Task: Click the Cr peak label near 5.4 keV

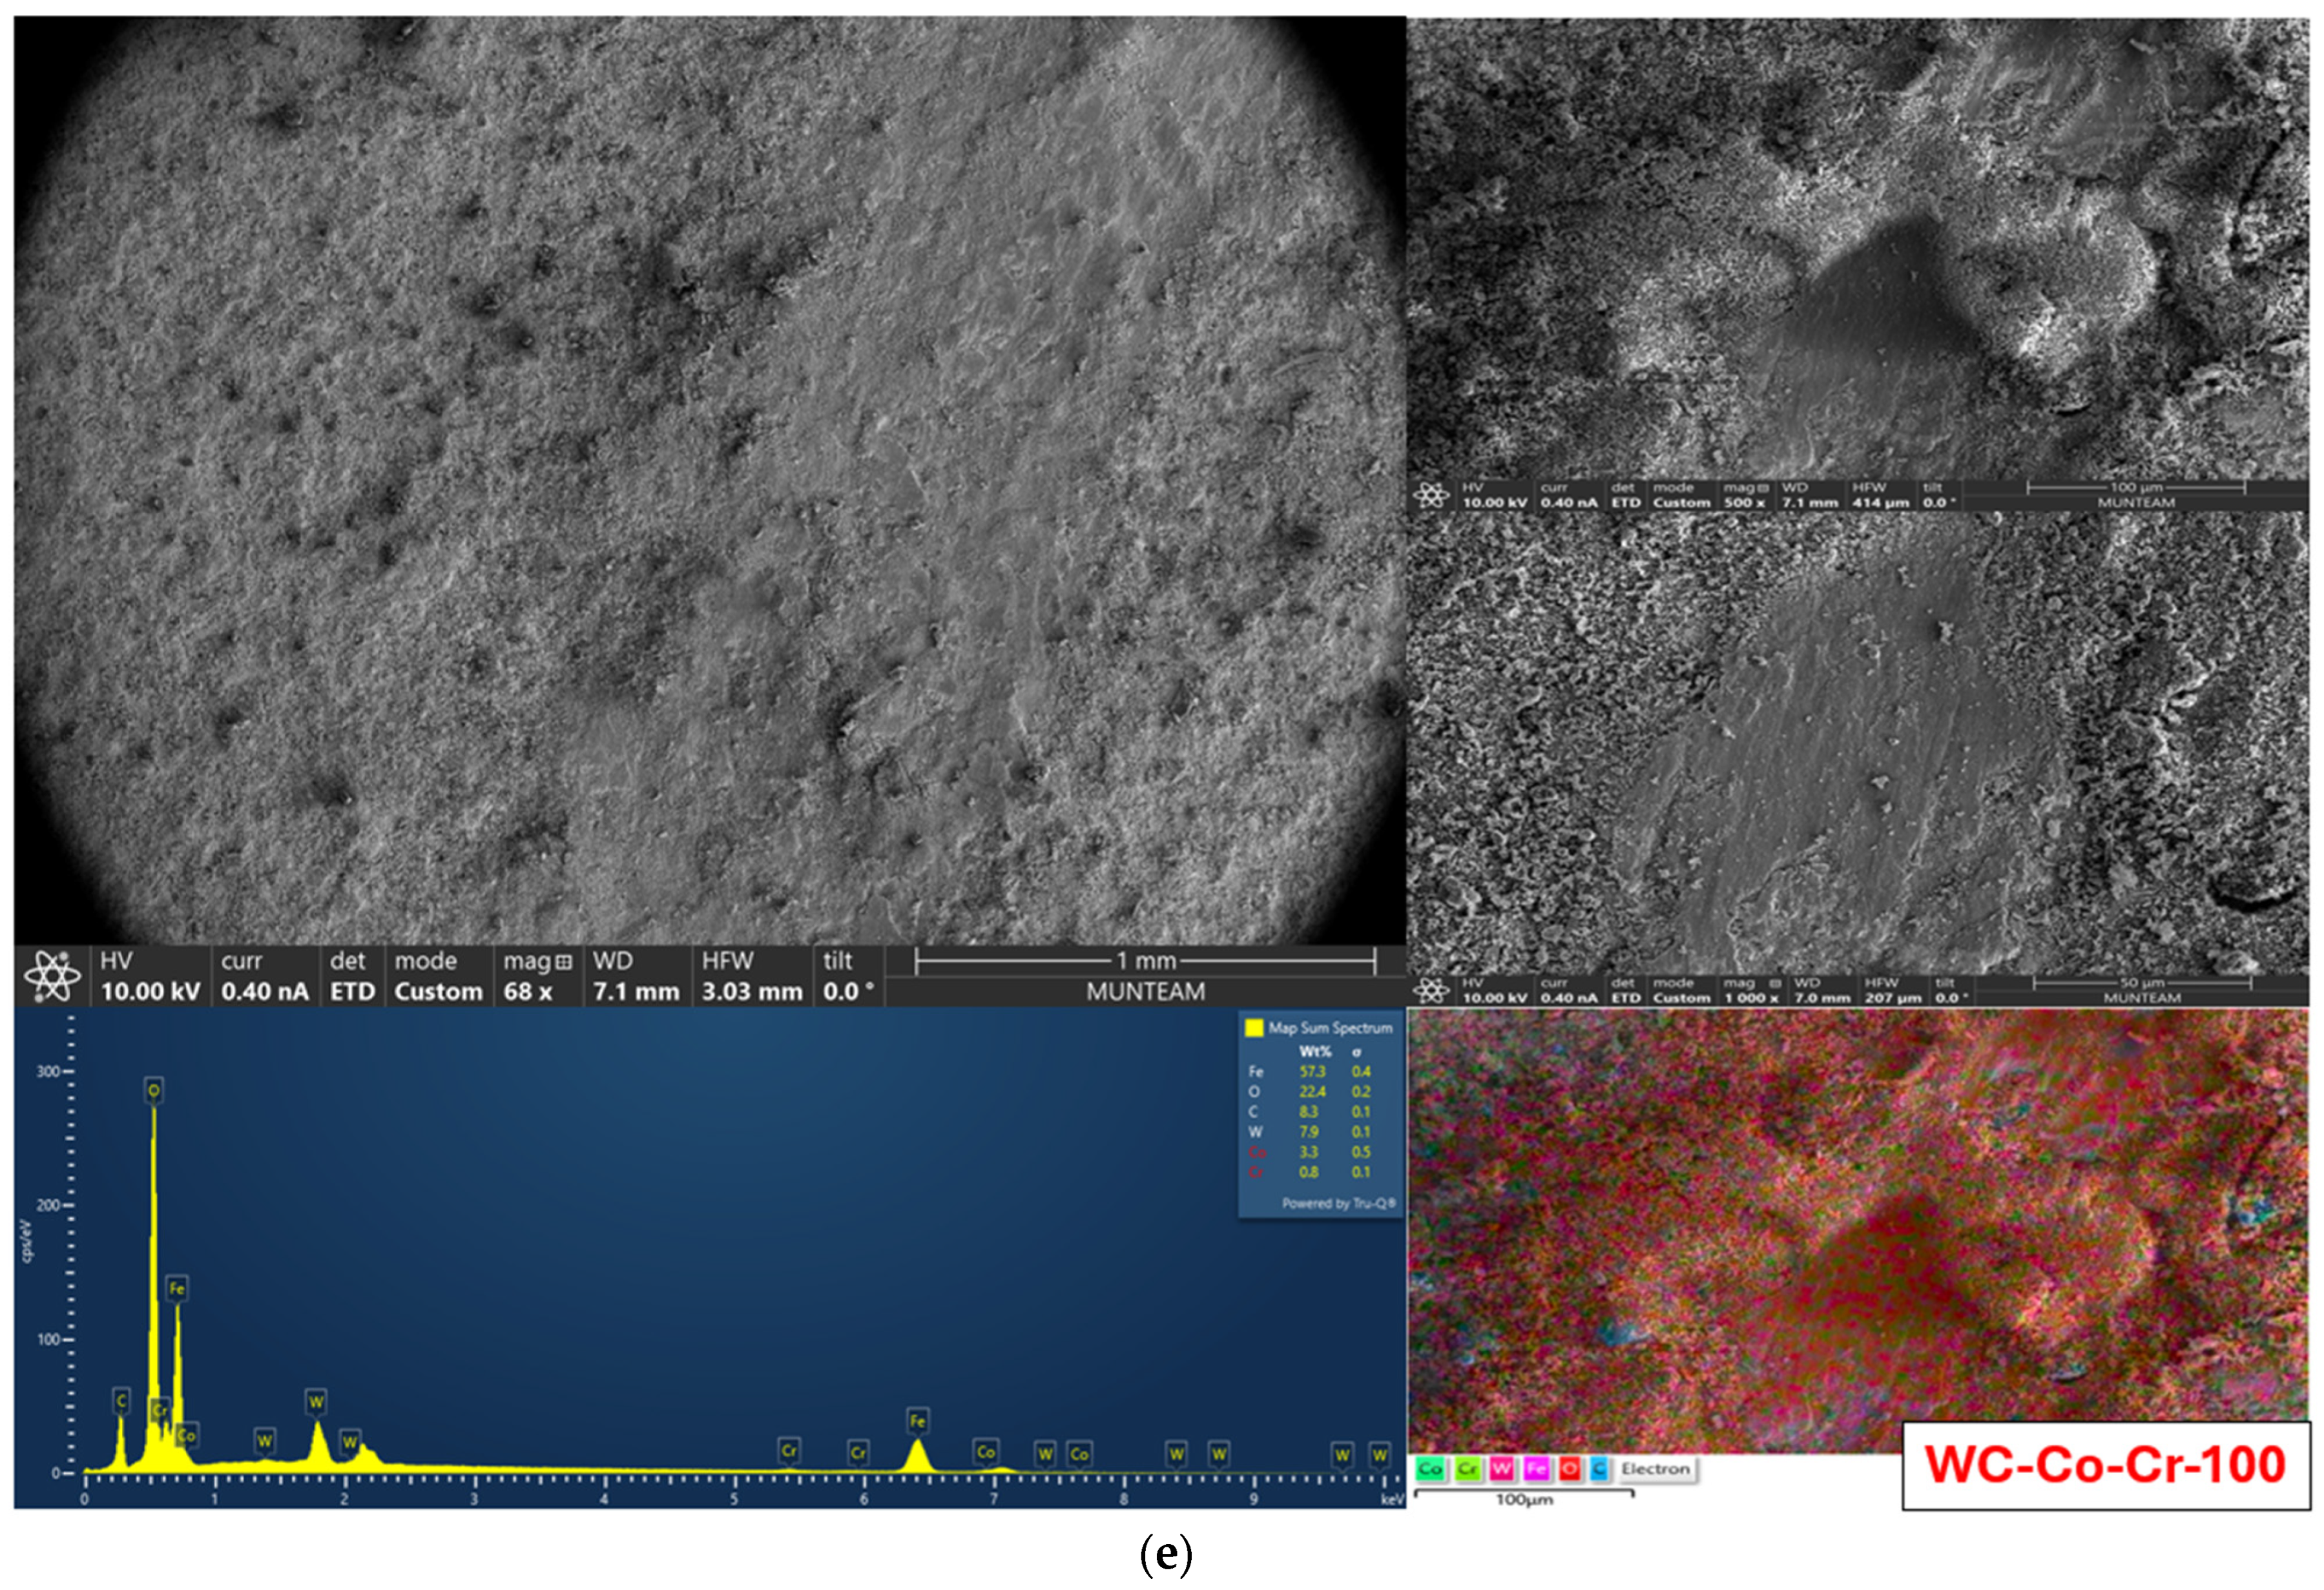Action: [789, 1450]
